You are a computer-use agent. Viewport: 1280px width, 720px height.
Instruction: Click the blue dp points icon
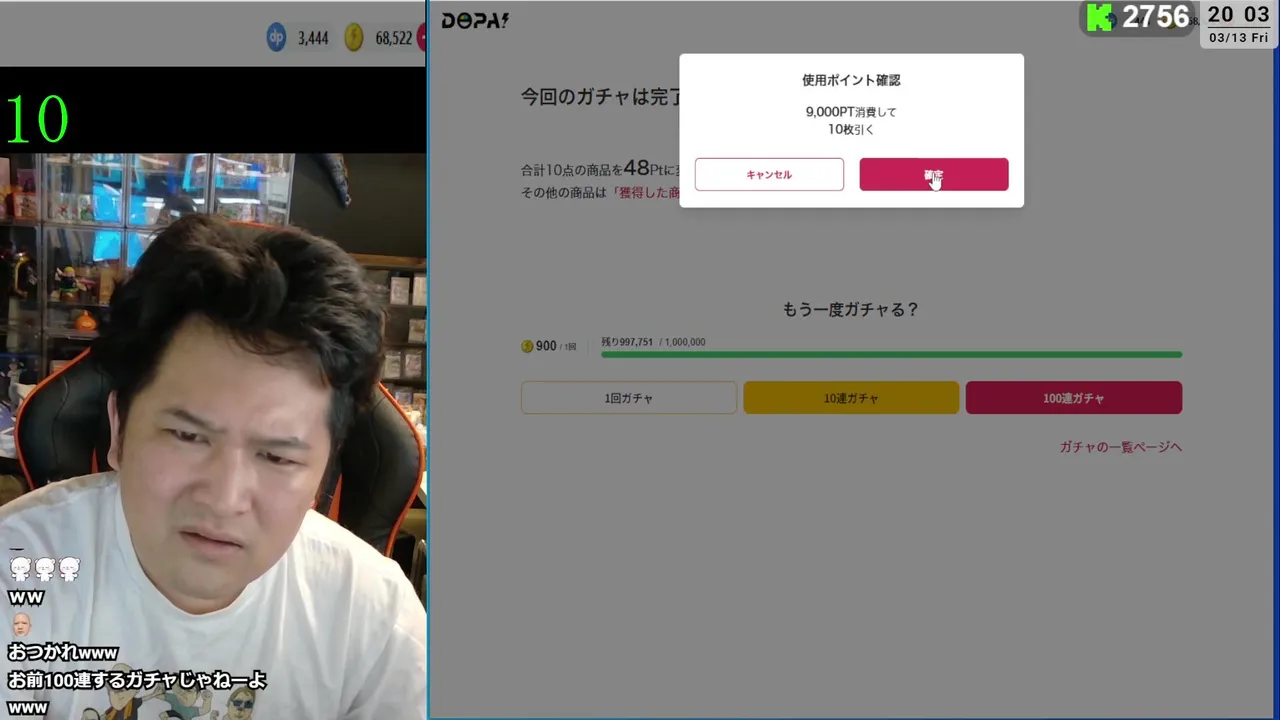pyautogui.click(x=277, y=38)
